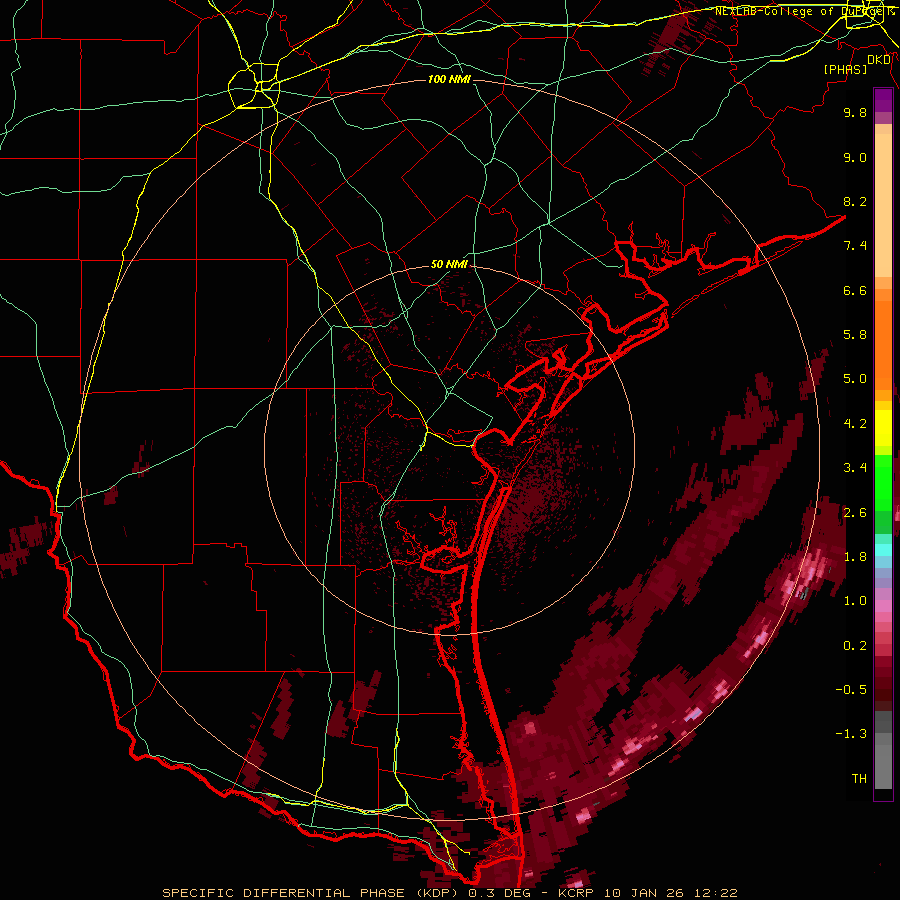Click the 0.2 value on the color scale
The image size is (900, 900).
point(855,646)
